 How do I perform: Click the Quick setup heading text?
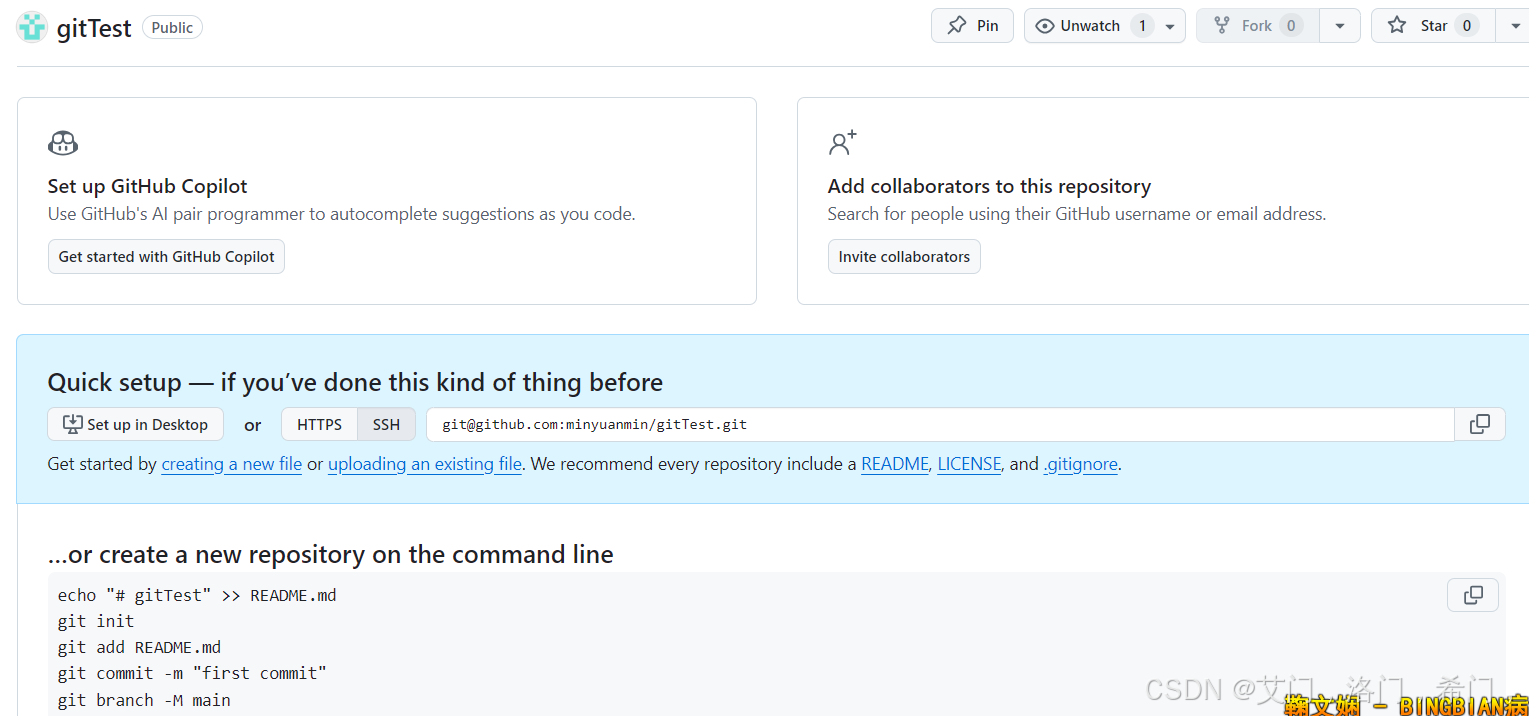coord(355,382)
